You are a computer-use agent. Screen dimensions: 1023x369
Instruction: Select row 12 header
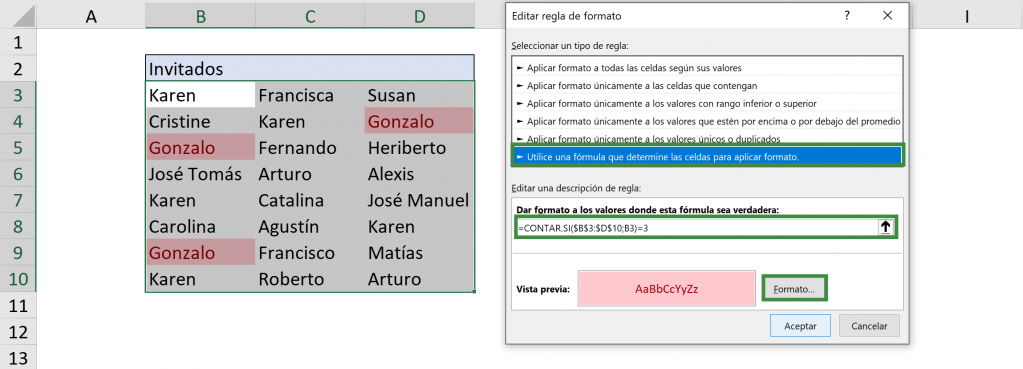(18, 332)
